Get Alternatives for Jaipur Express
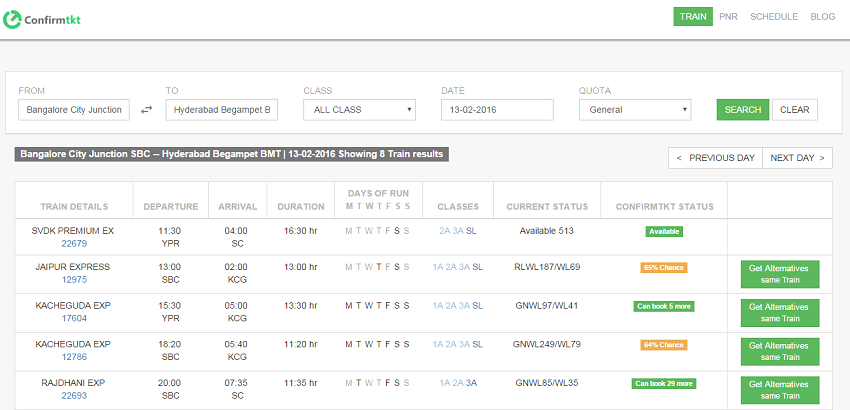850x410 pixels. tap(779, 274)
